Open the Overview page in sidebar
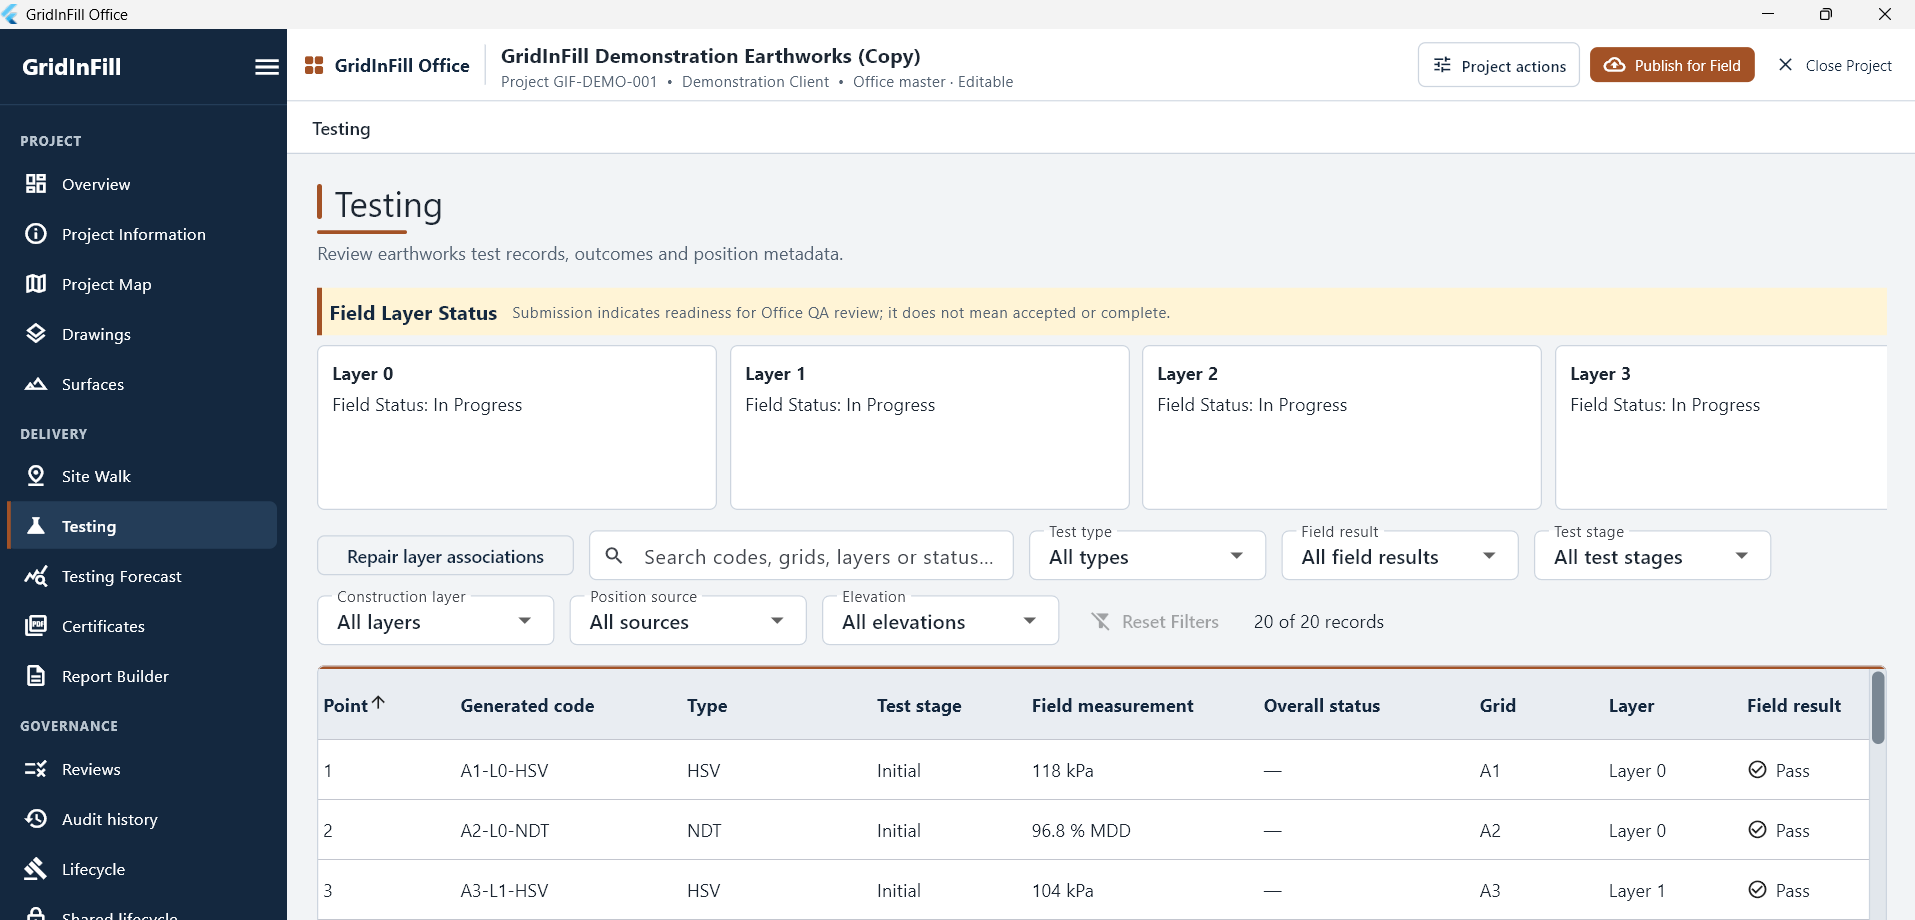The width and height of the screenshot is (1915, 920). click(x=142, y=184)
